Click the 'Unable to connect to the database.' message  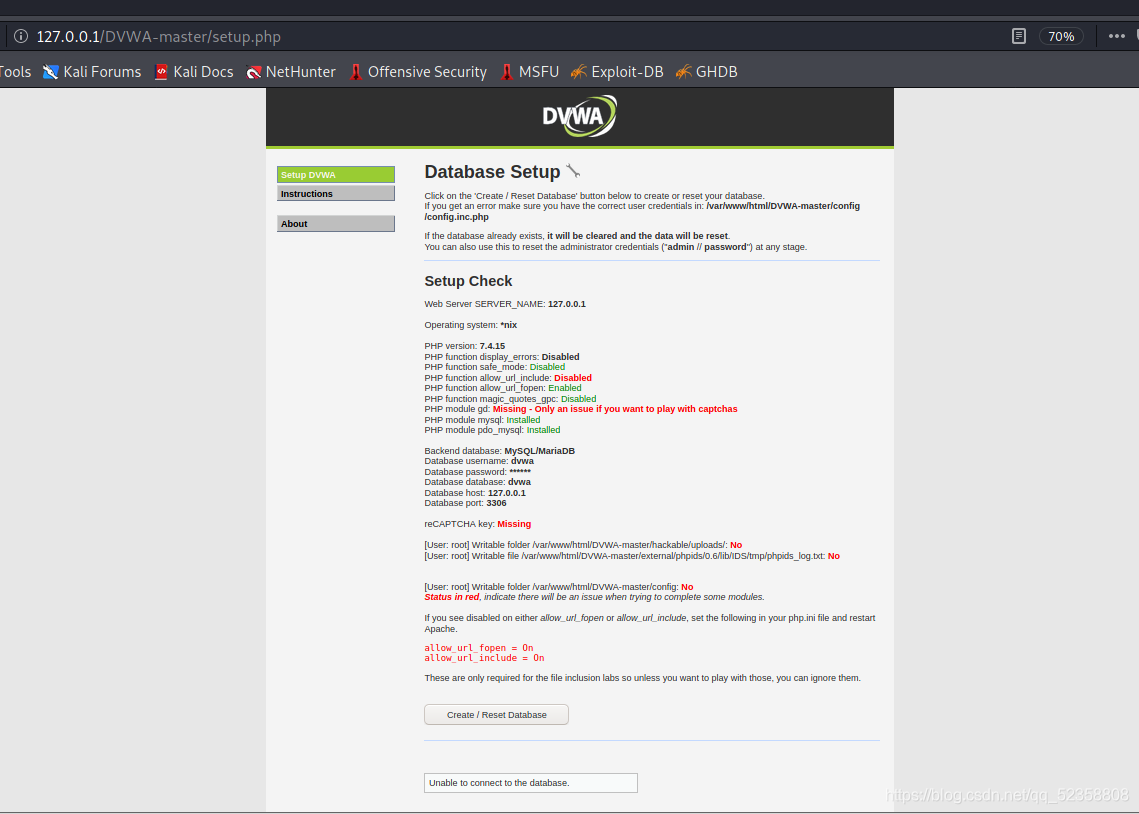530,783
